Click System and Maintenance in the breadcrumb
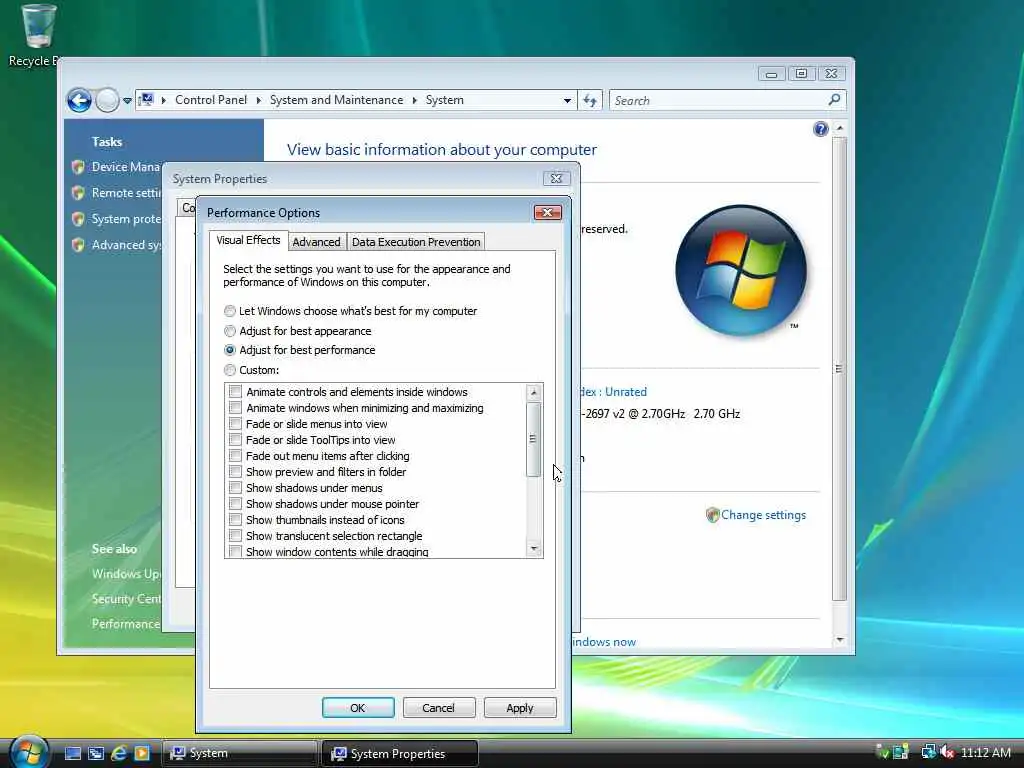Image resolution: width=1024 pixels, height=768 pixels. (336, 100)
